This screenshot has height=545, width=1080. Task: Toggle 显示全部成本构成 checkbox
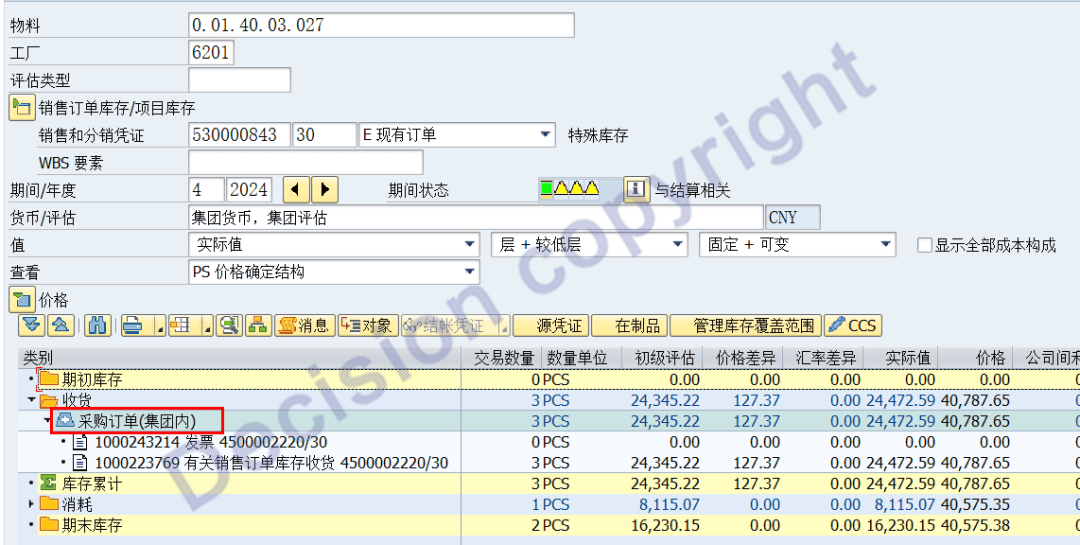(x=925, y=245)
